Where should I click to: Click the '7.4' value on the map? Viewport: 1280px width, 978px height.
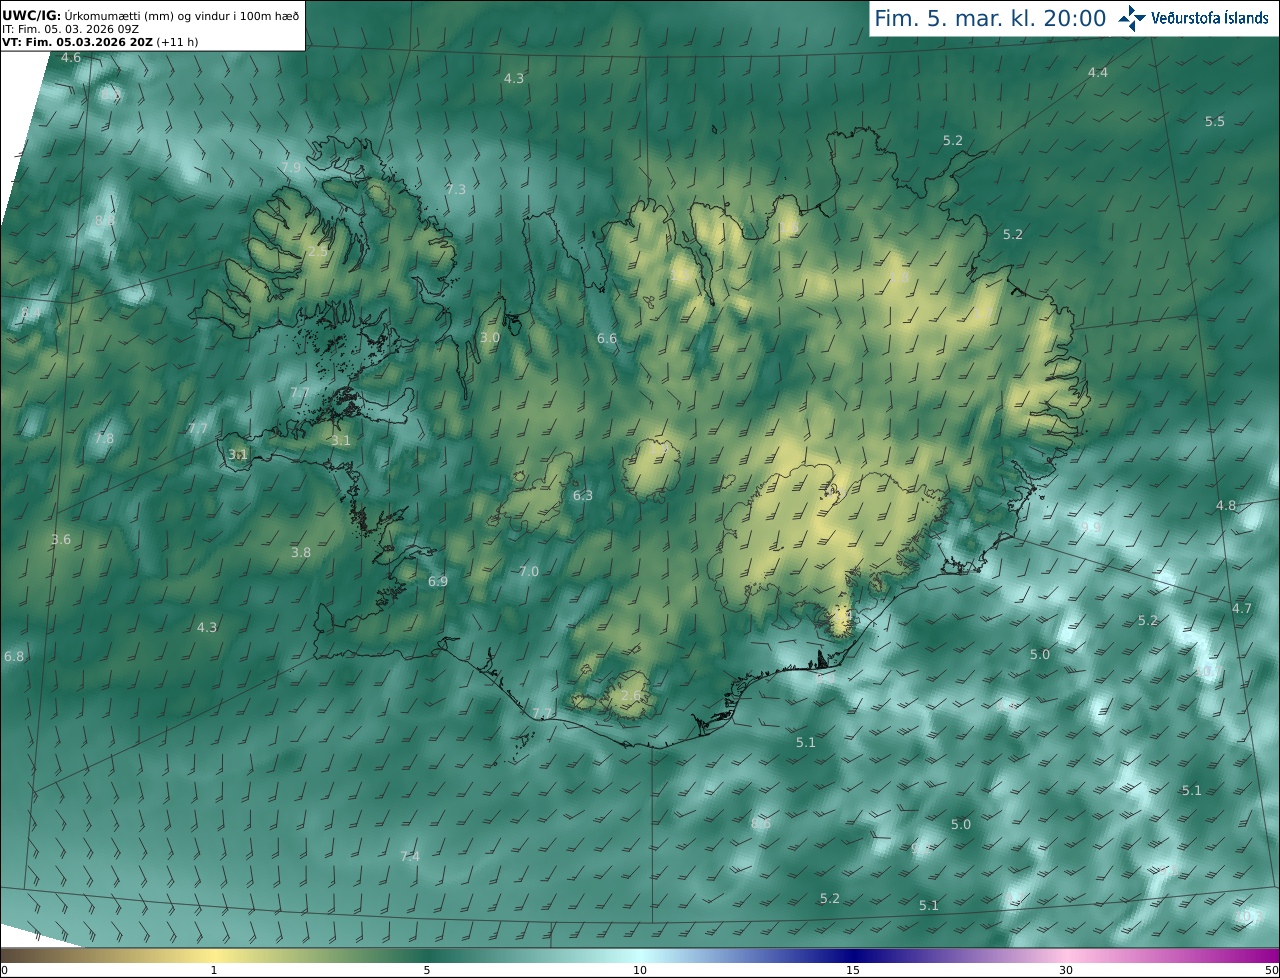click(410, 856)
